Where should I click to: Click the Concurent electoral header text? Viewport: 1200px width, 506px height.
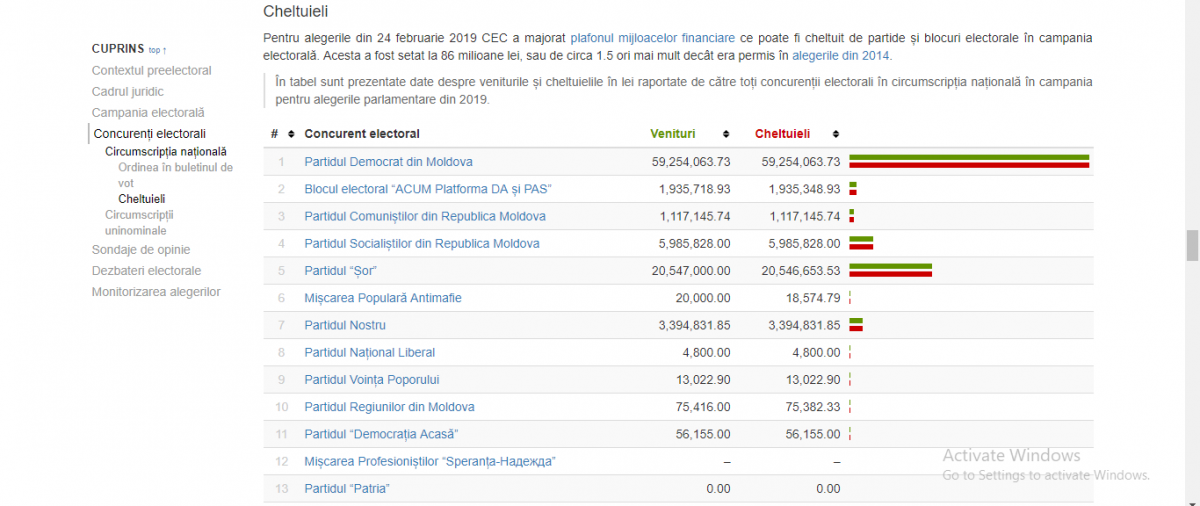tap(362, 134)
